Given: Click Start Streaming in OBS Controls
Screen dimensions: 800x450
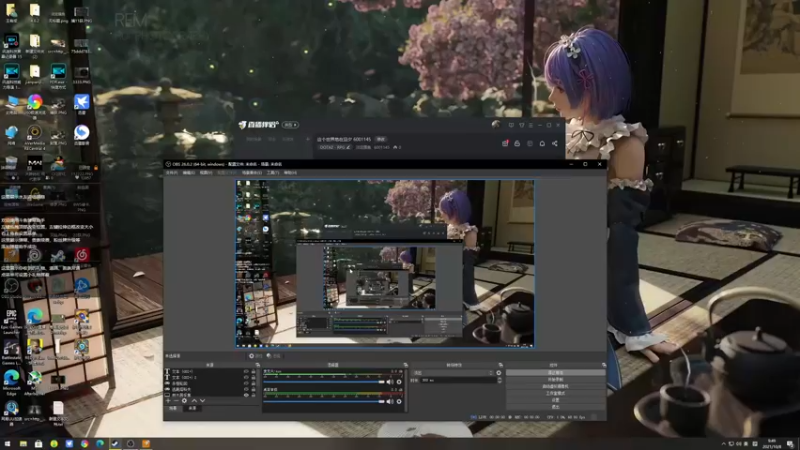Looking at the screenshot, I should pos(555,373).
